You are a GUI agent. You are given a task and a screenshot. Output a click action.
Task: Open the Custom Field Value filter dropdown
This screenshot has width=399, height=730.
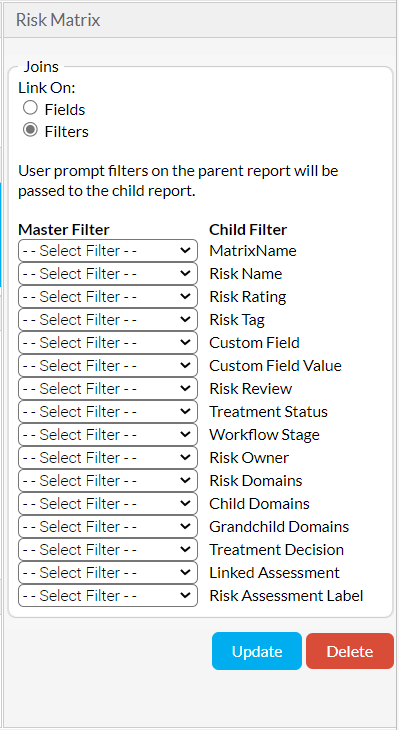click(x=108, y=365)
